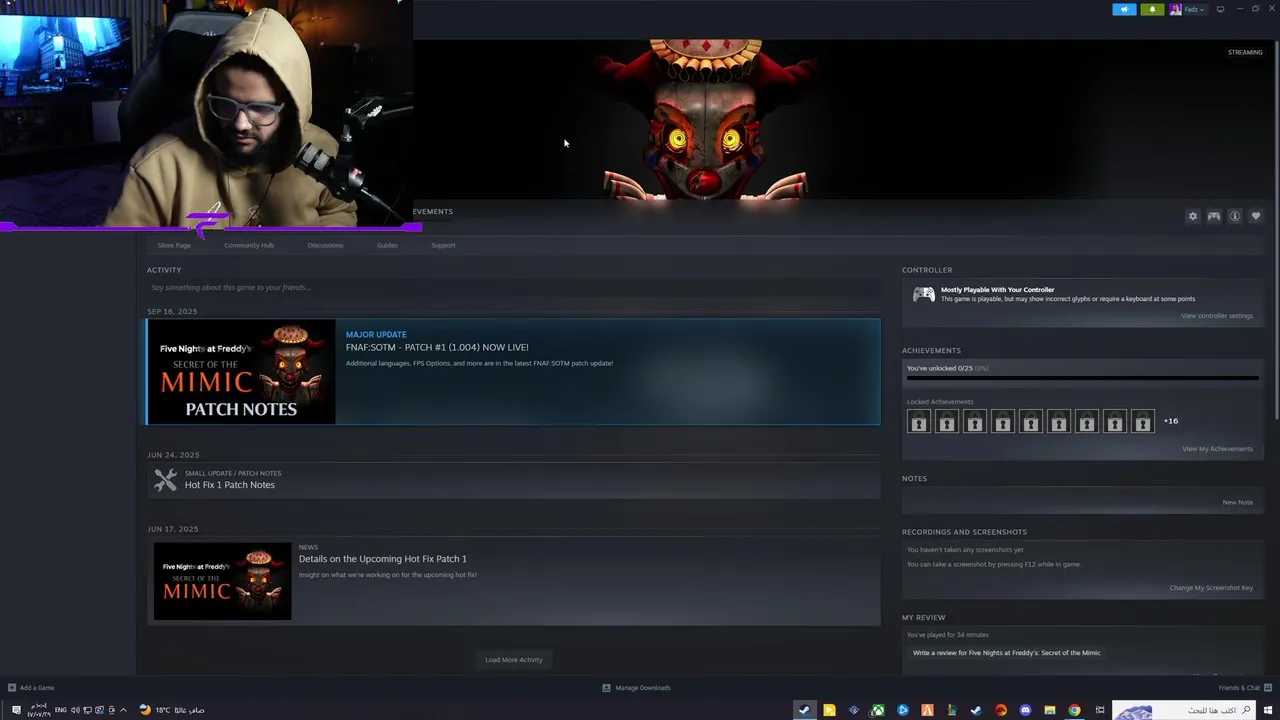
Task: Click the 'Say something about this game' field
Action: [x=513, y=288]
